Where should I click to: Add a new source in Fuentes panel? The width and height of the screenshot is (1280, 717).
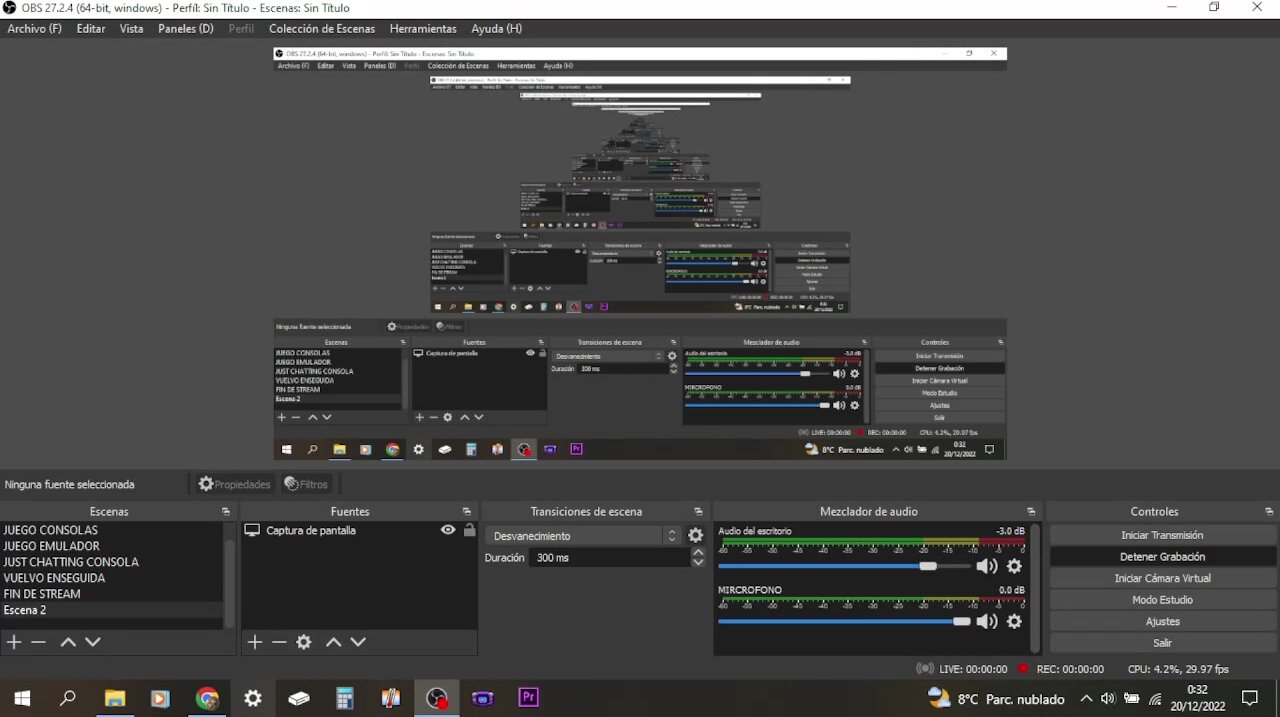click(255, 642)
